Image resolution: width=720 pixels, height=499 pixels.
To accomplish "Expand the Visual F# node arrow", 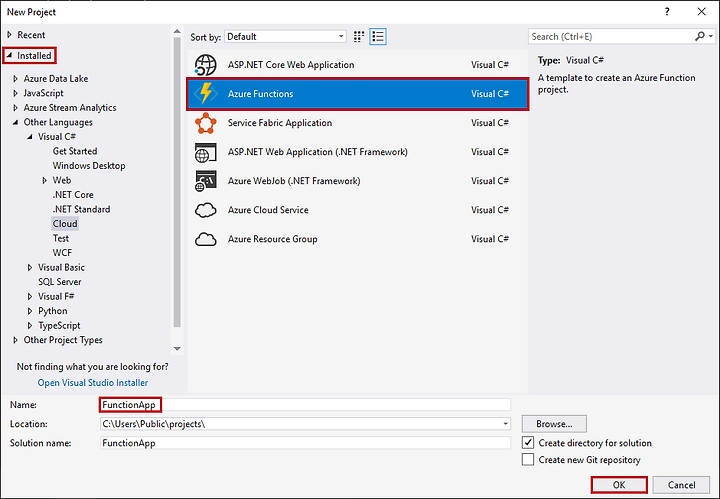I will [30, 297].
